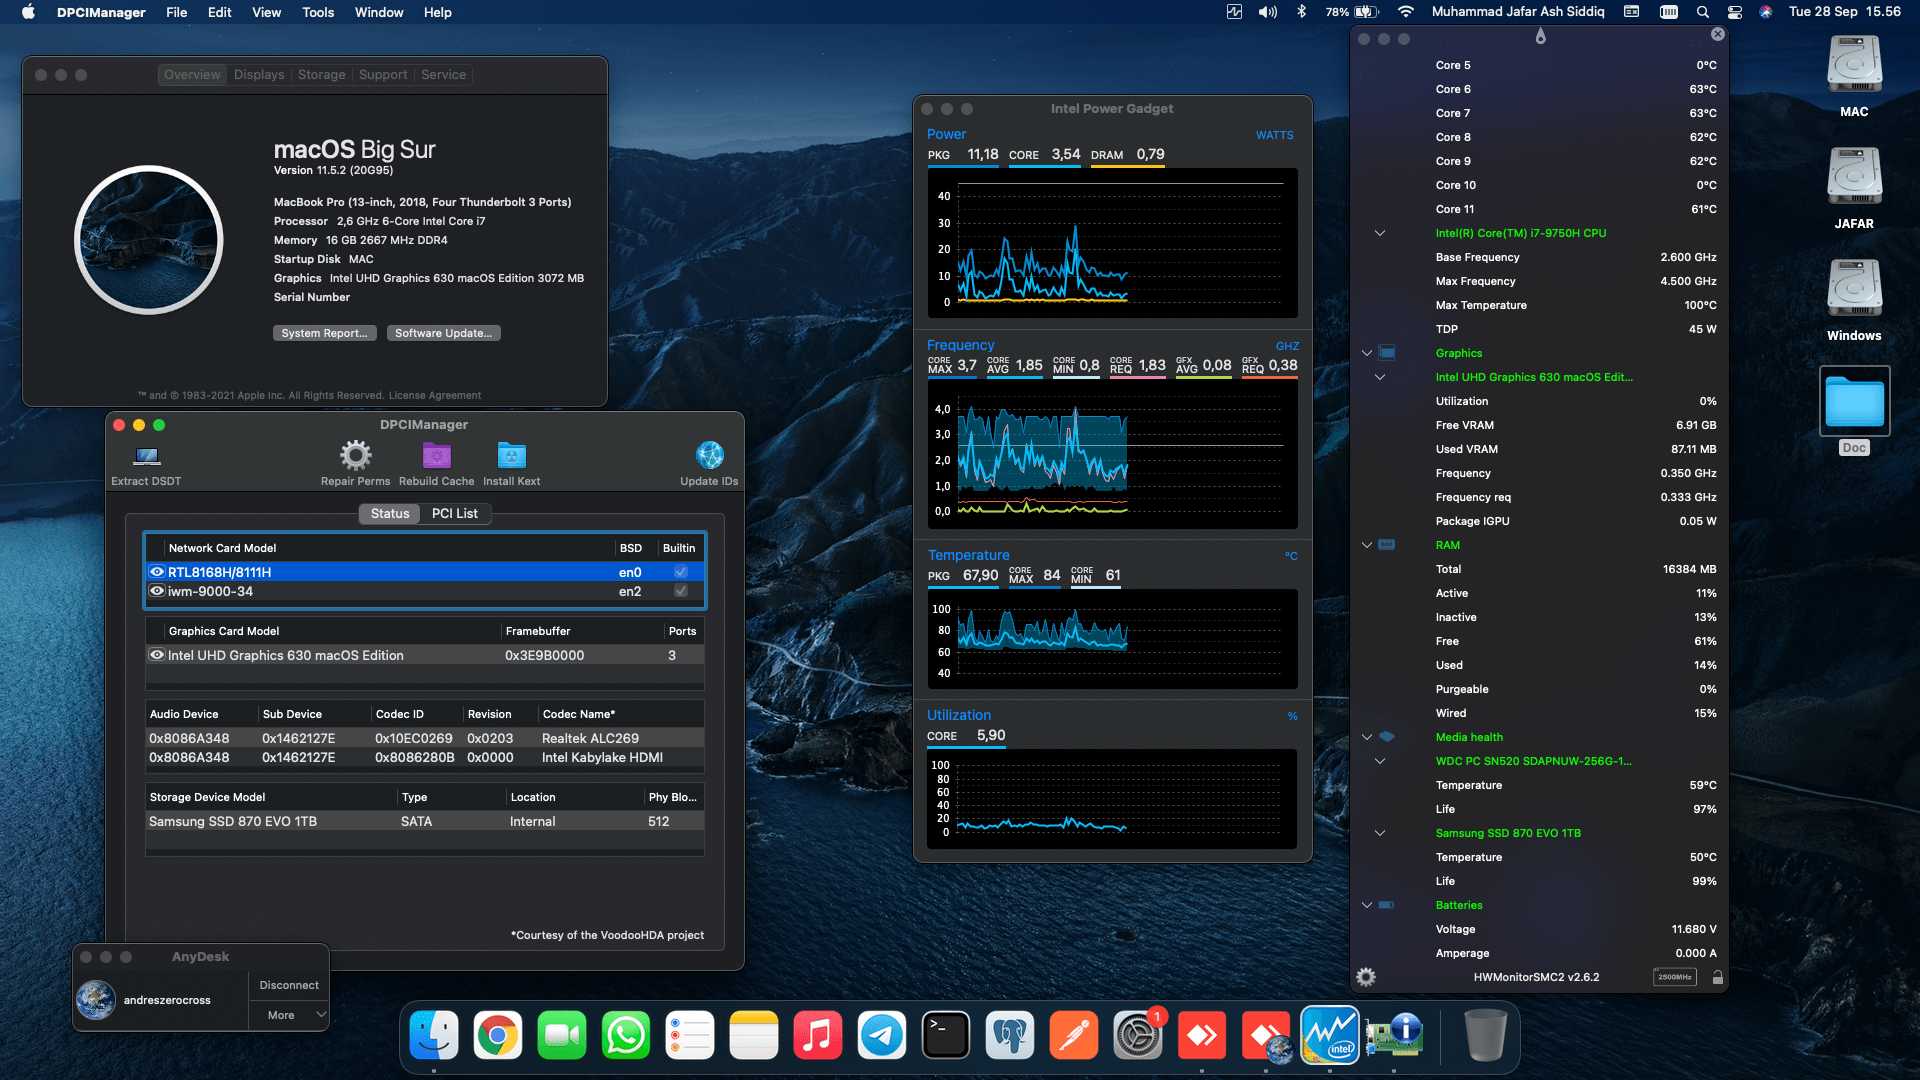Viewport: 1920px width, 1080px height.
Task: Click Disconnect in AnyDesk window
Action: (289, 985)
